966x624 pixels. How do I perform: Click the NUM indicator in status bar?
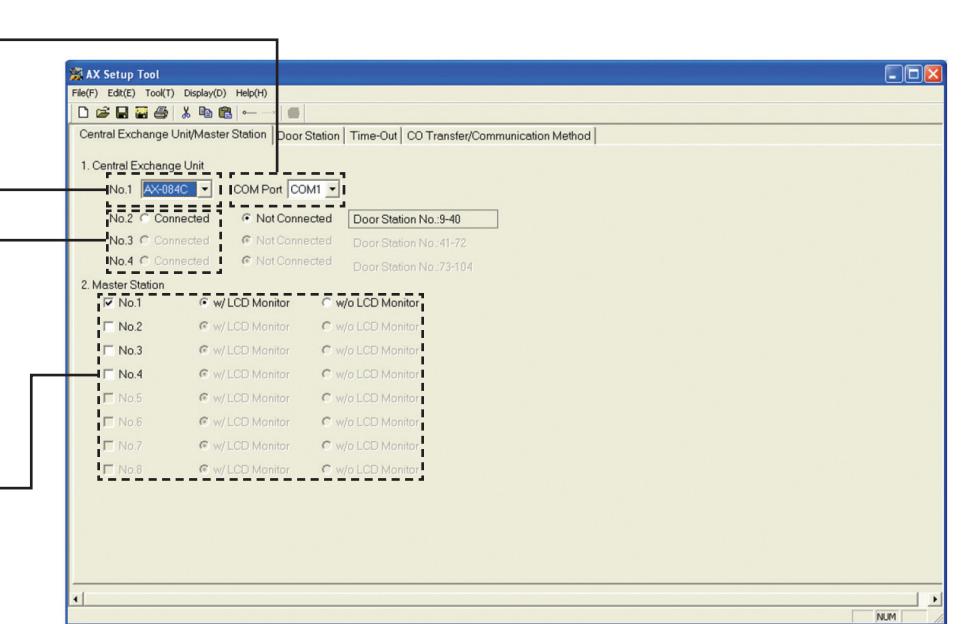click(x=886, y=617)
